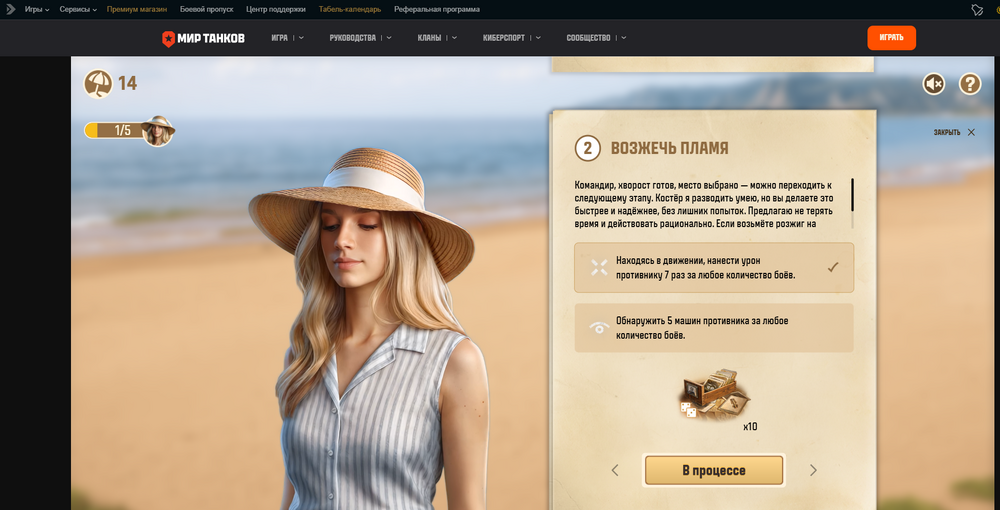Expand the Киберспорт dropdown chevron

click(x=538, y=38)
